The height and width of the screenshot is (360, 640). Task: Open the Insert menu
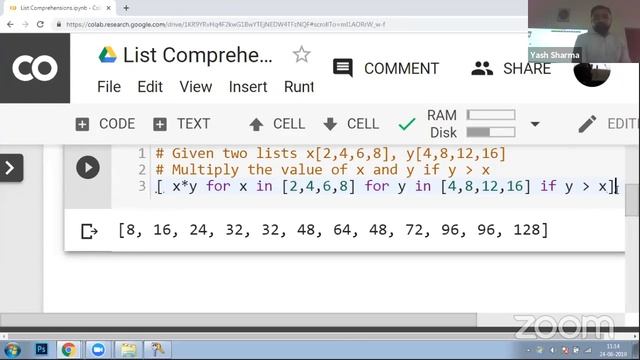tap(248, 87)
